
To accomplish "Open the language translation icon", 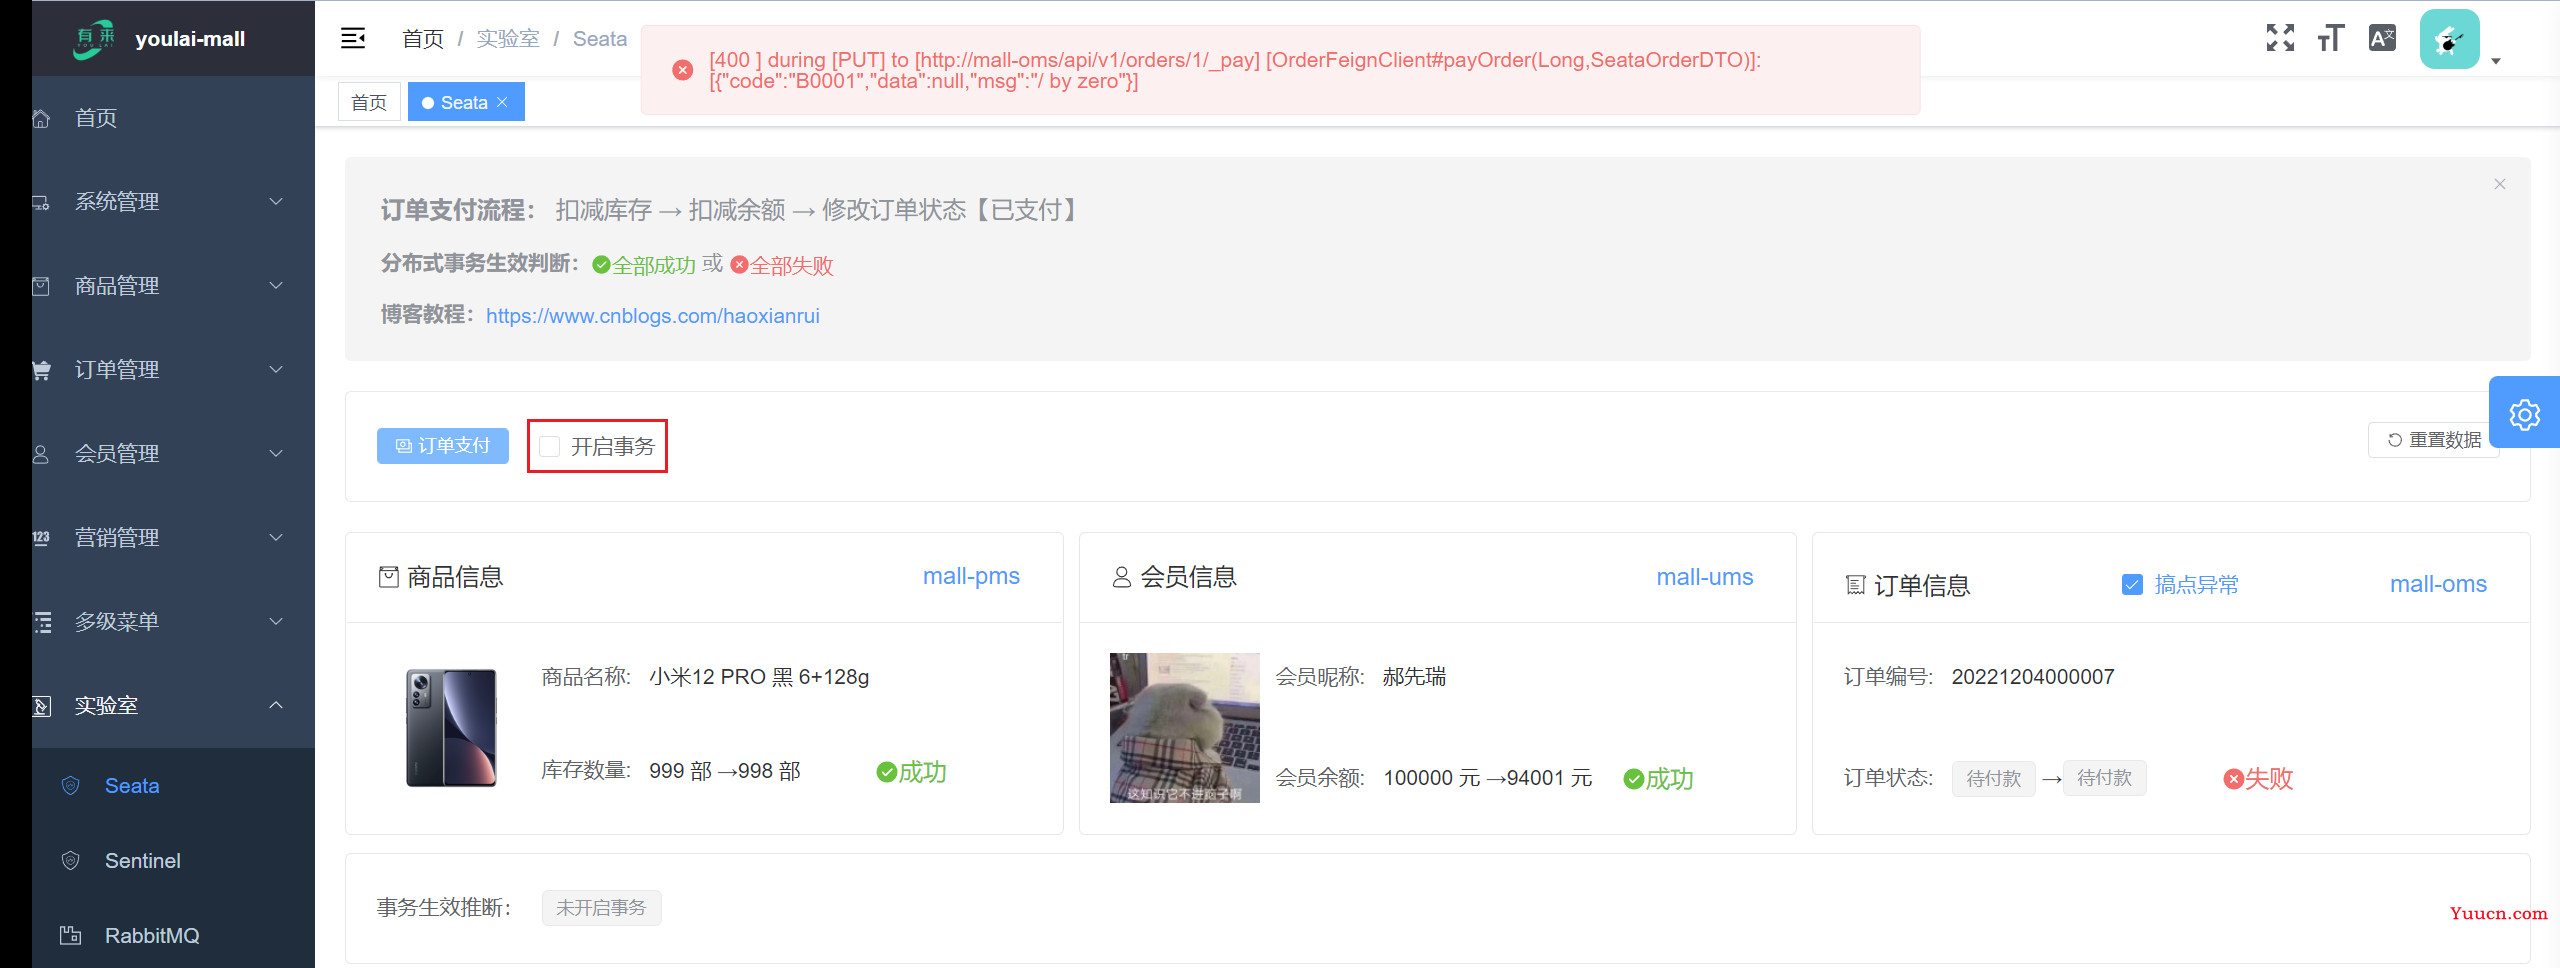I will click(2382, 38).
